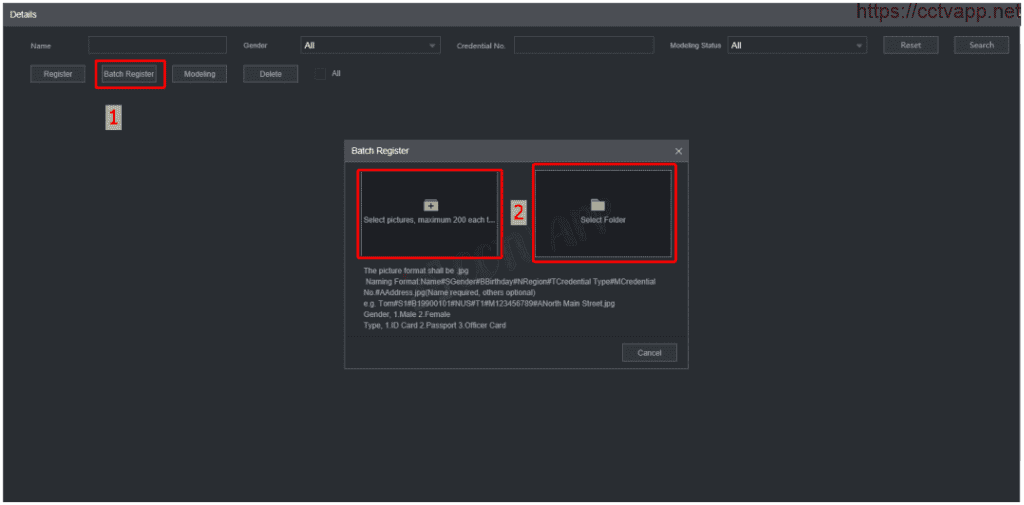This screenshot has height=505, width=1024.
Task: Tick the All checkbox next to Delete
Action: click(x=320, y=74)
